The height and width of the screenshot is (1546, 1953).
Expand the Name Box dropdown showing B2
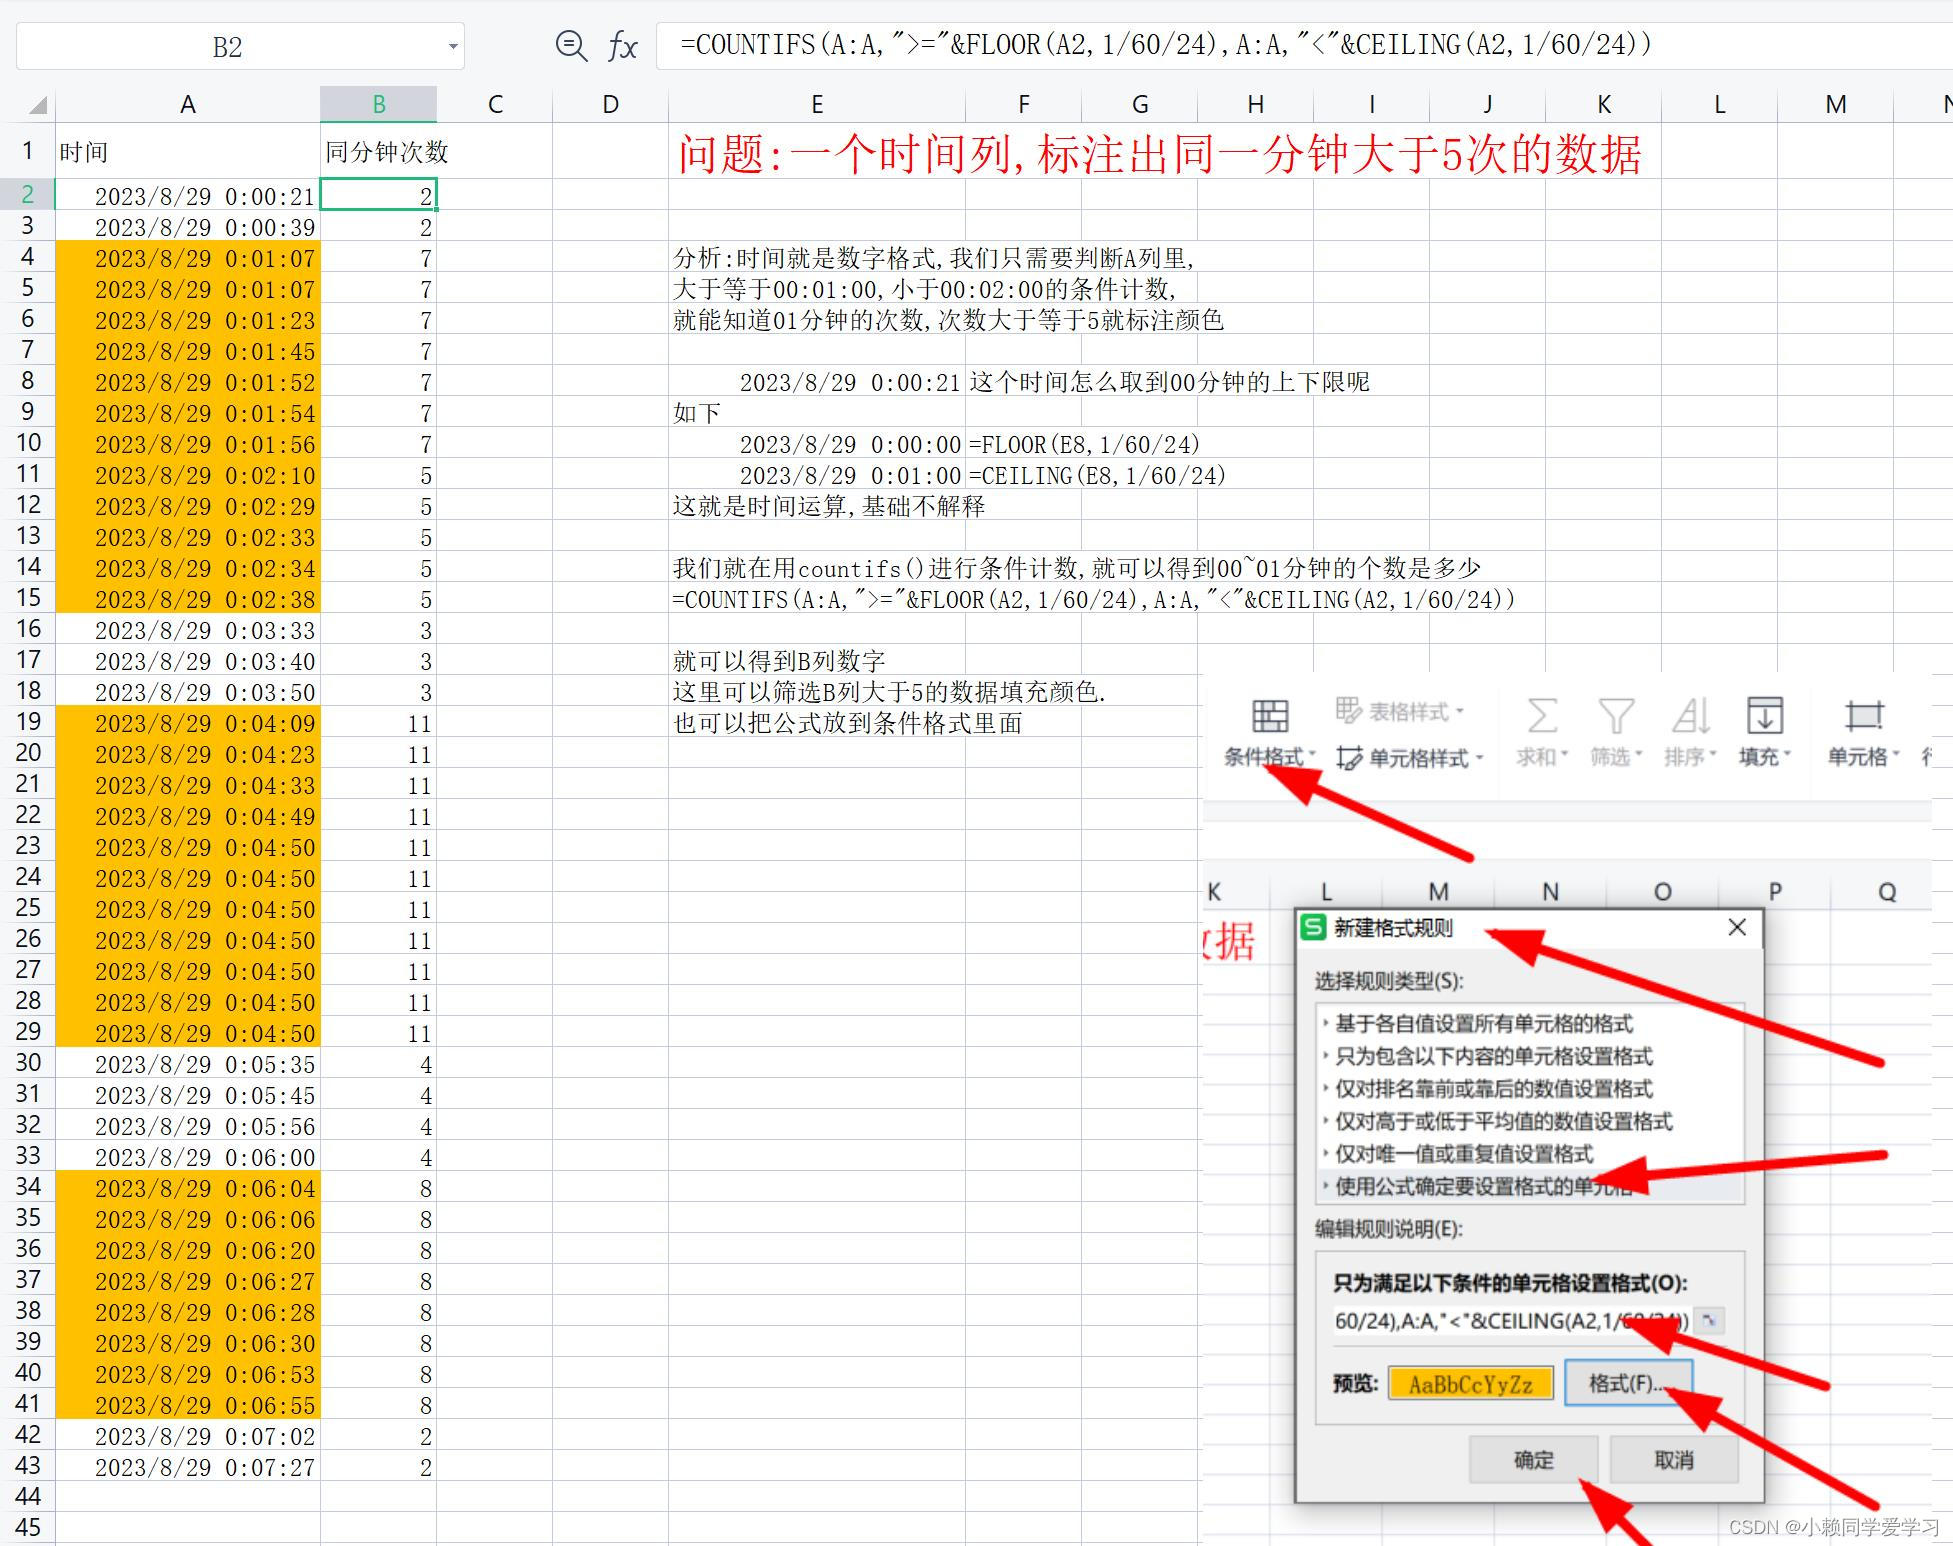452,44
